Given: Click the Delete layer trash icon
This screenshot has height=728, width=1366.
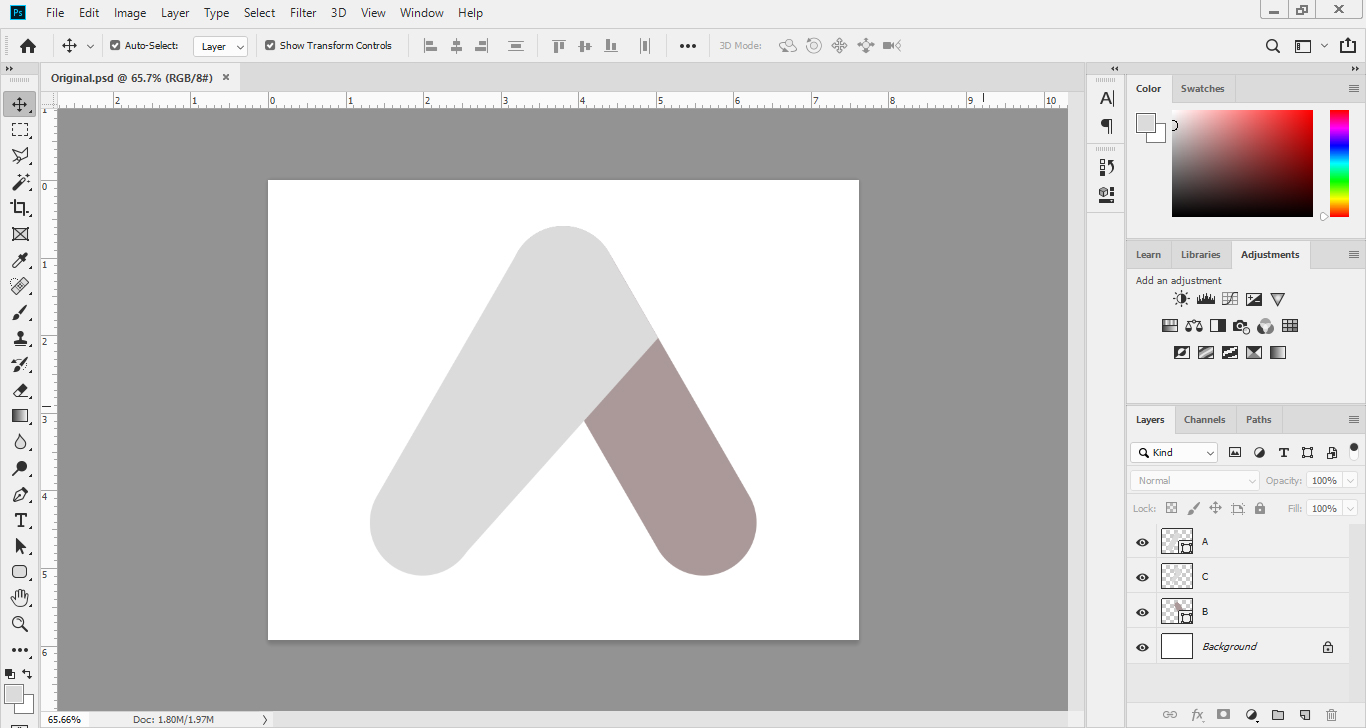Looking at the screenshot, I should 1331,715.
